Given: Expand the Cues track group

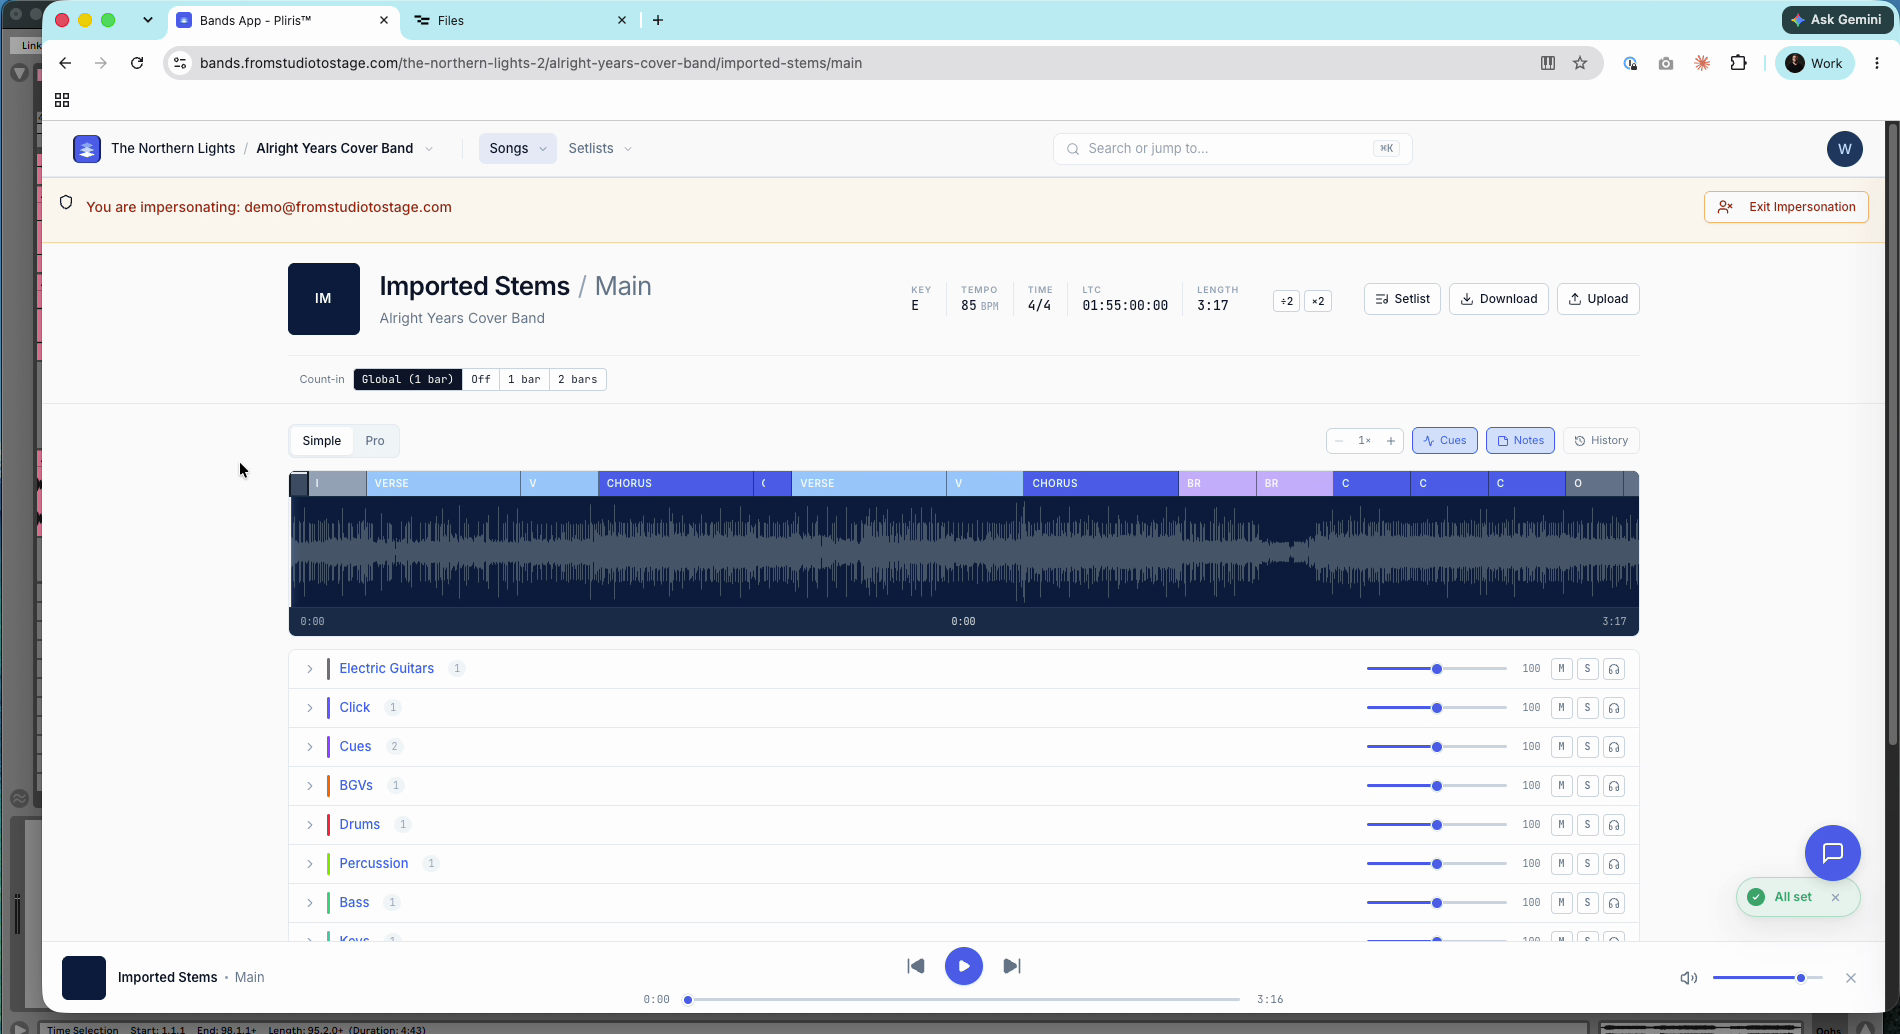Looking at the screenshot, I should coord(310,747).
